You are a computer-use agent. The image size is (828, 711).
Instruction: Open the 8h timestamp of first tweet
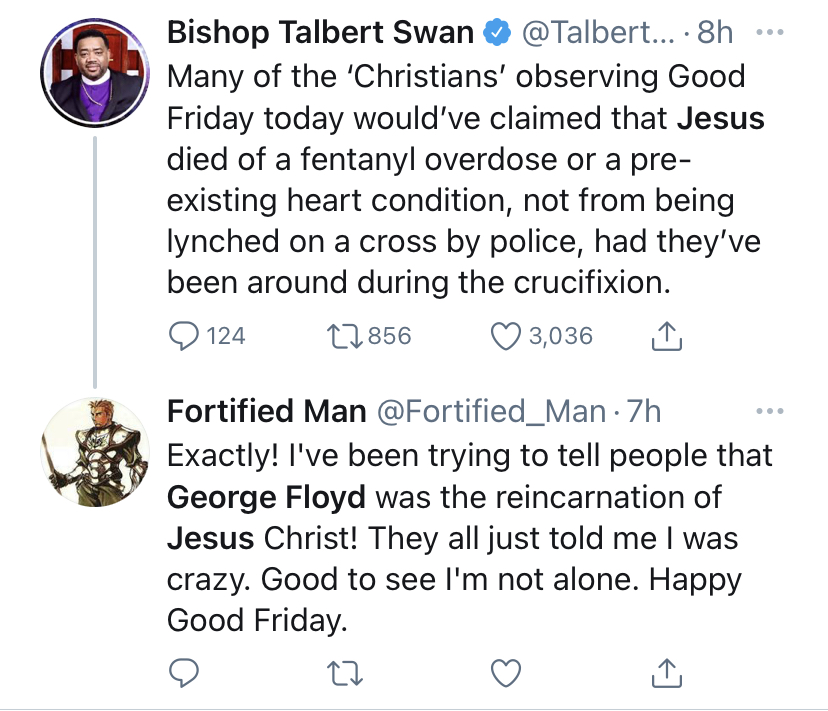click(715, 32)
